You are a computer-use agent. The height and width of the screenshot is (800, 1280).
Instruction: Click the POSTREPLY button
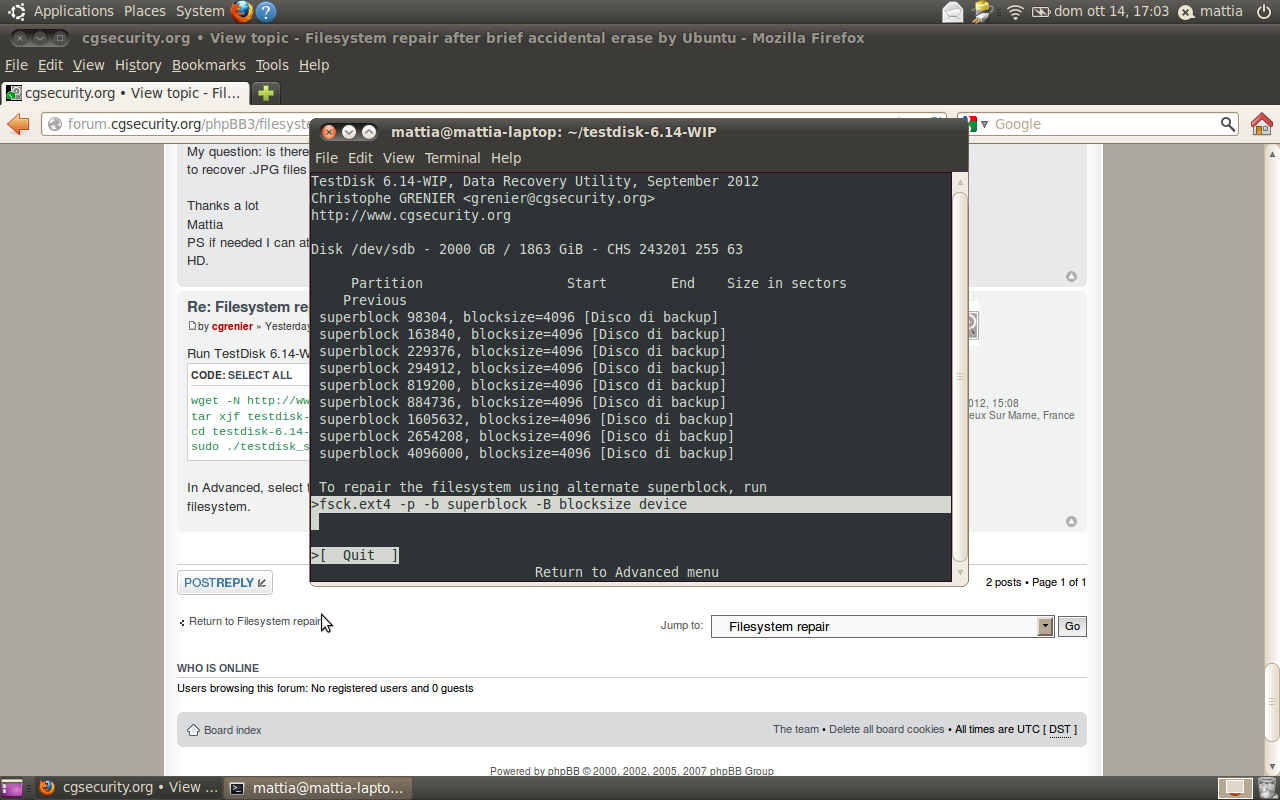tap(225, 582)
